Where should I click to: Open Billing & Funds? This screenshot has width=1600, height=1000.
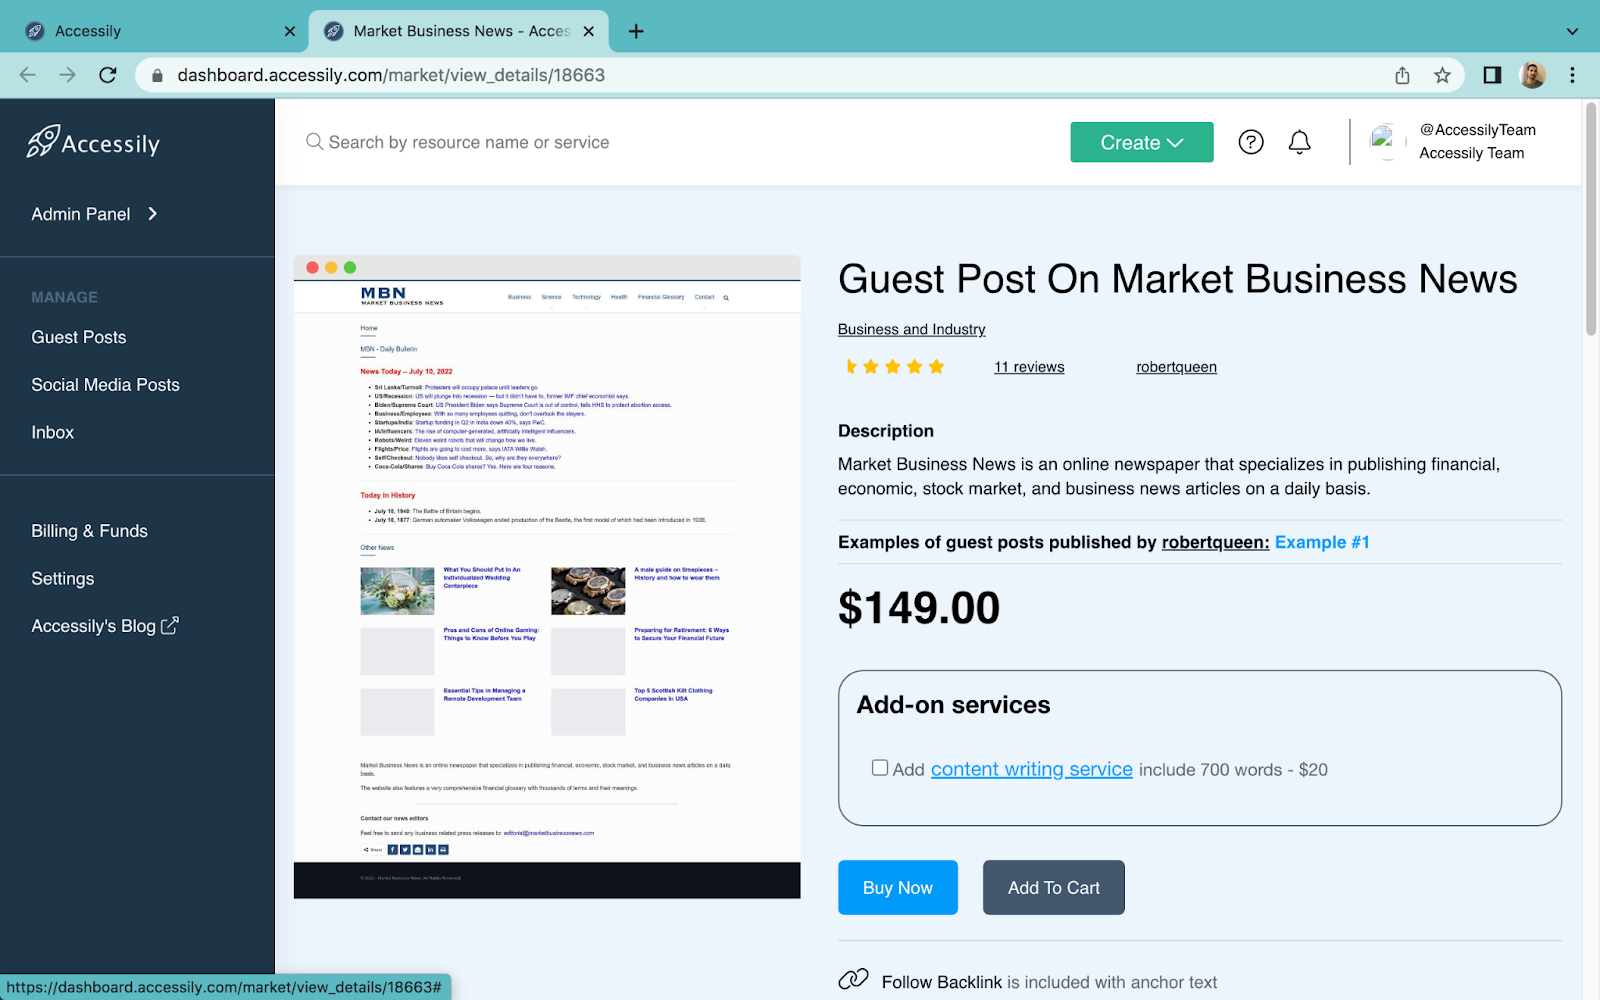pos(90,531)
